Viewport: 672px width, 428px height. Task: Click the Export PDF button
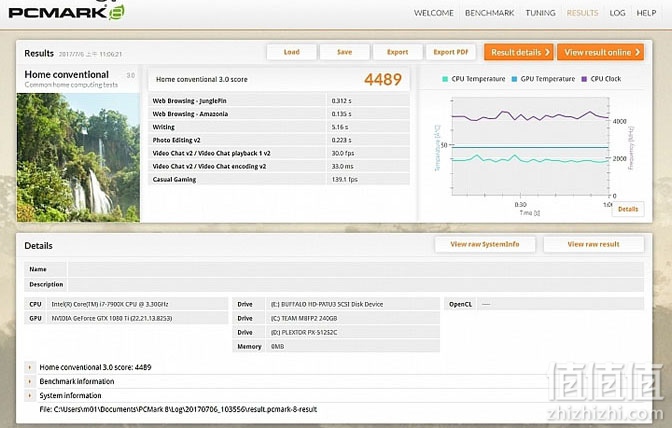point(450,52)
